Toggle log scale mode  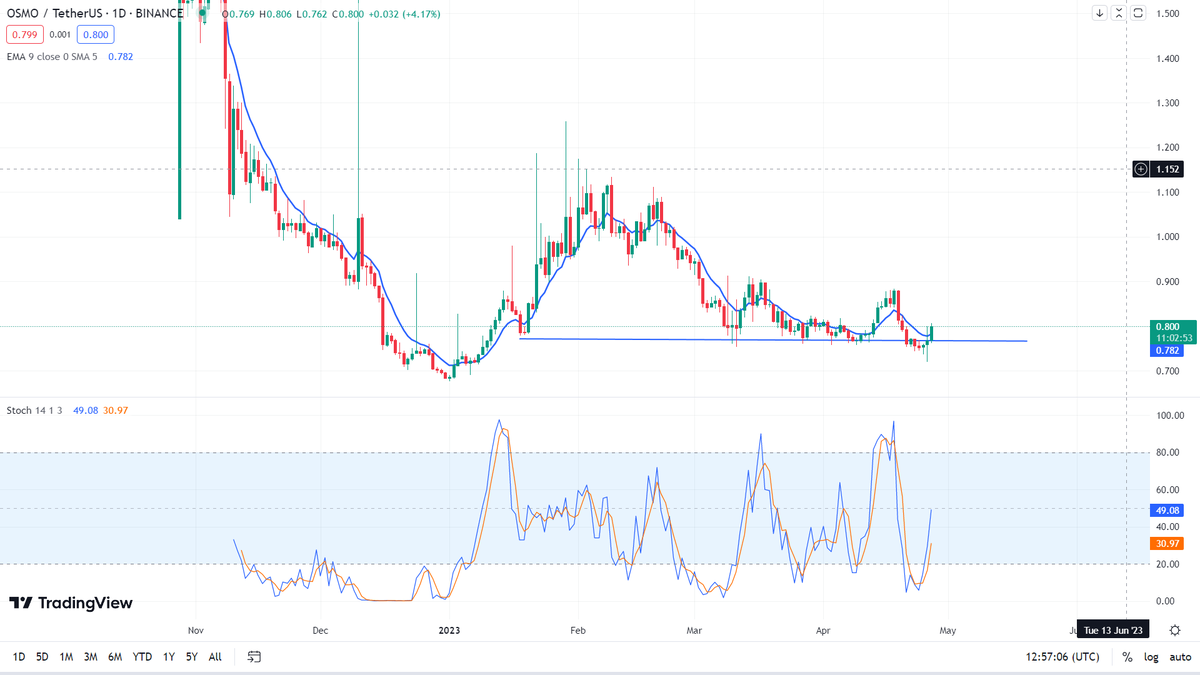coord(1151,657)
